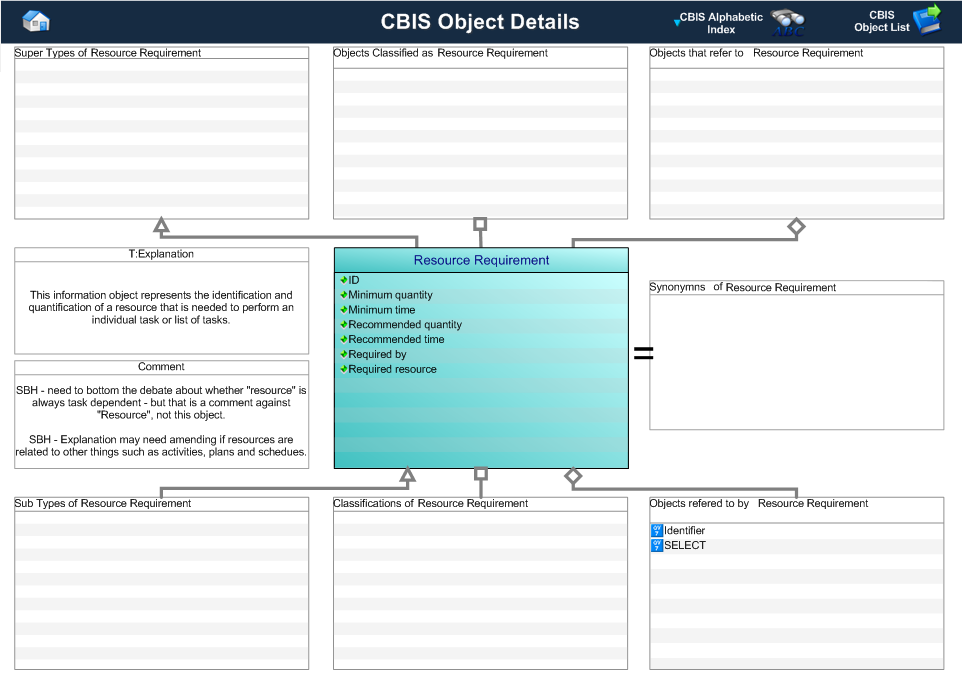Open CBIS Object List book icon
This screenshot has height=696, width=963.
coord(927,20)
